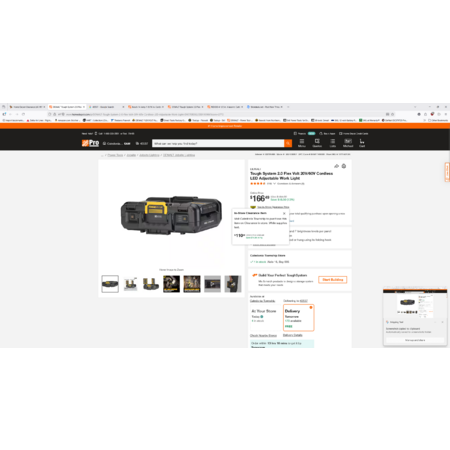The height and width of the screenshot is (450, 450).
Task: Expand the star rating dropdown chevron
Action: click(275, 184)
